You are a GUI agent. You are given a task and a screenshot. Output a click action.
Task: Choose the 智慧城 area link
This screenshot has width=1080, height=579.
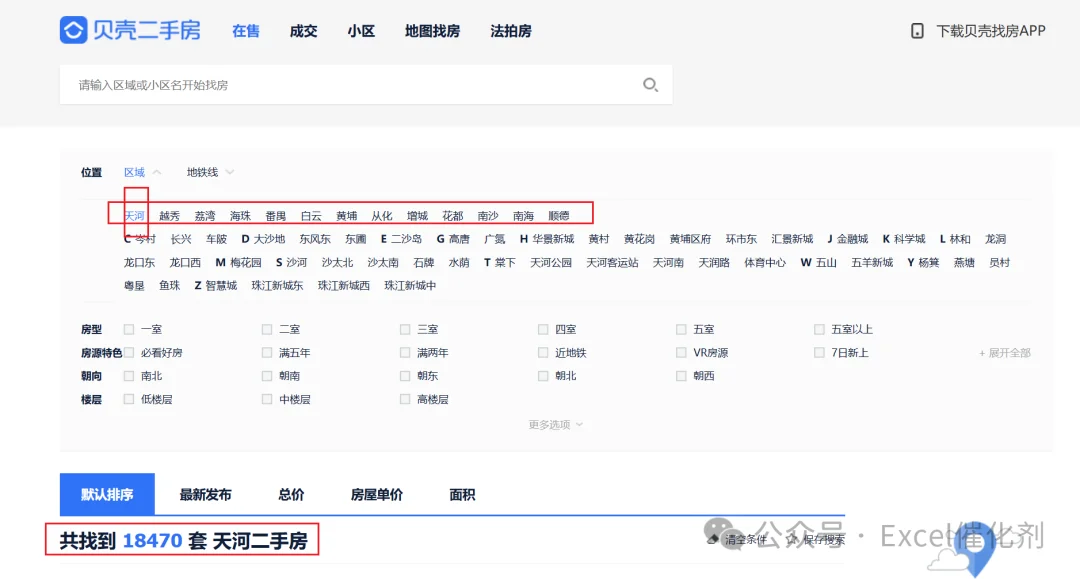[221, 285]
